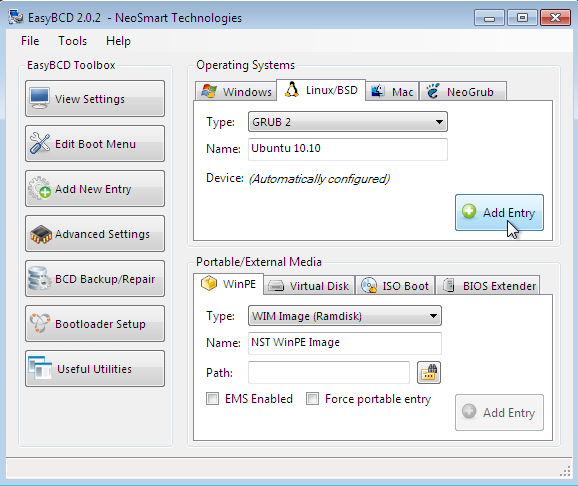Click Add Entry for Ubuntu 10.10
578x486 pixels.
[x=499, y=212]
